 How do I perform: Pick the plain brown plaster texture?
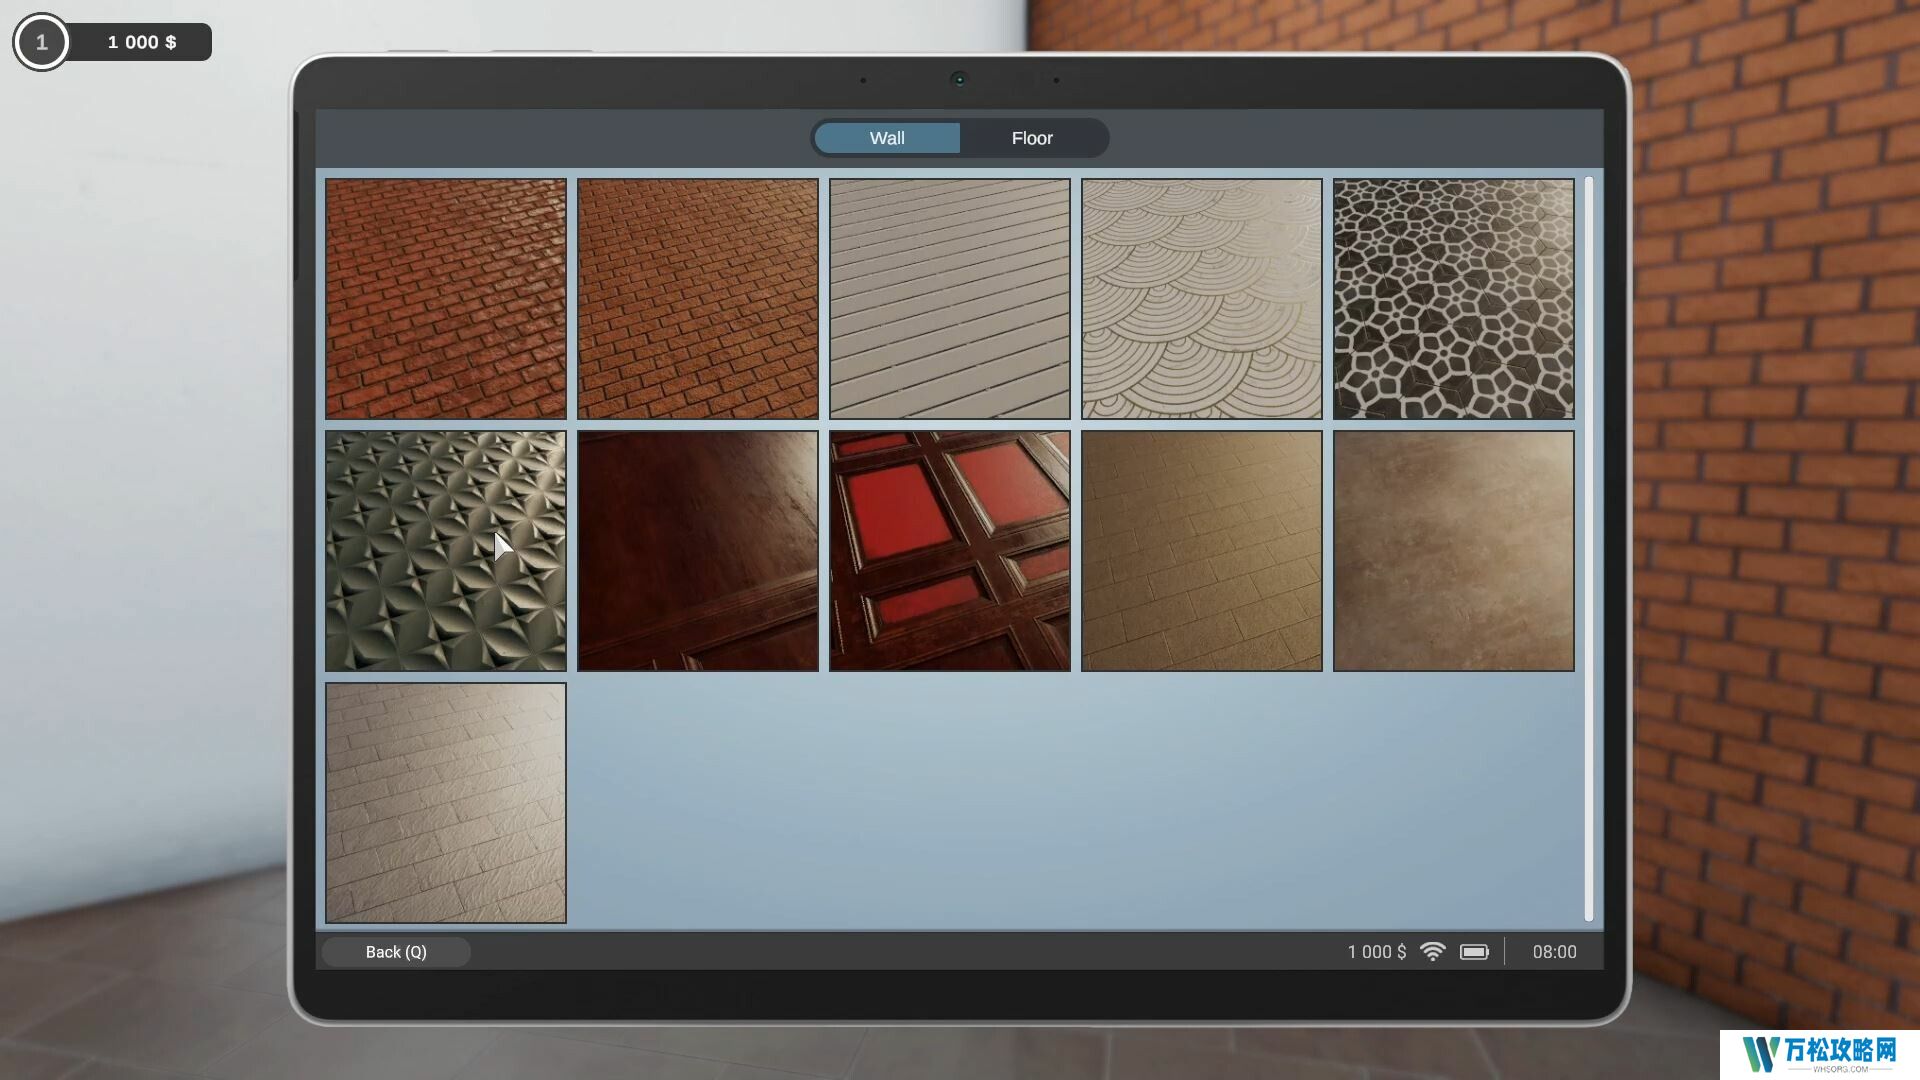[1454, 551]
